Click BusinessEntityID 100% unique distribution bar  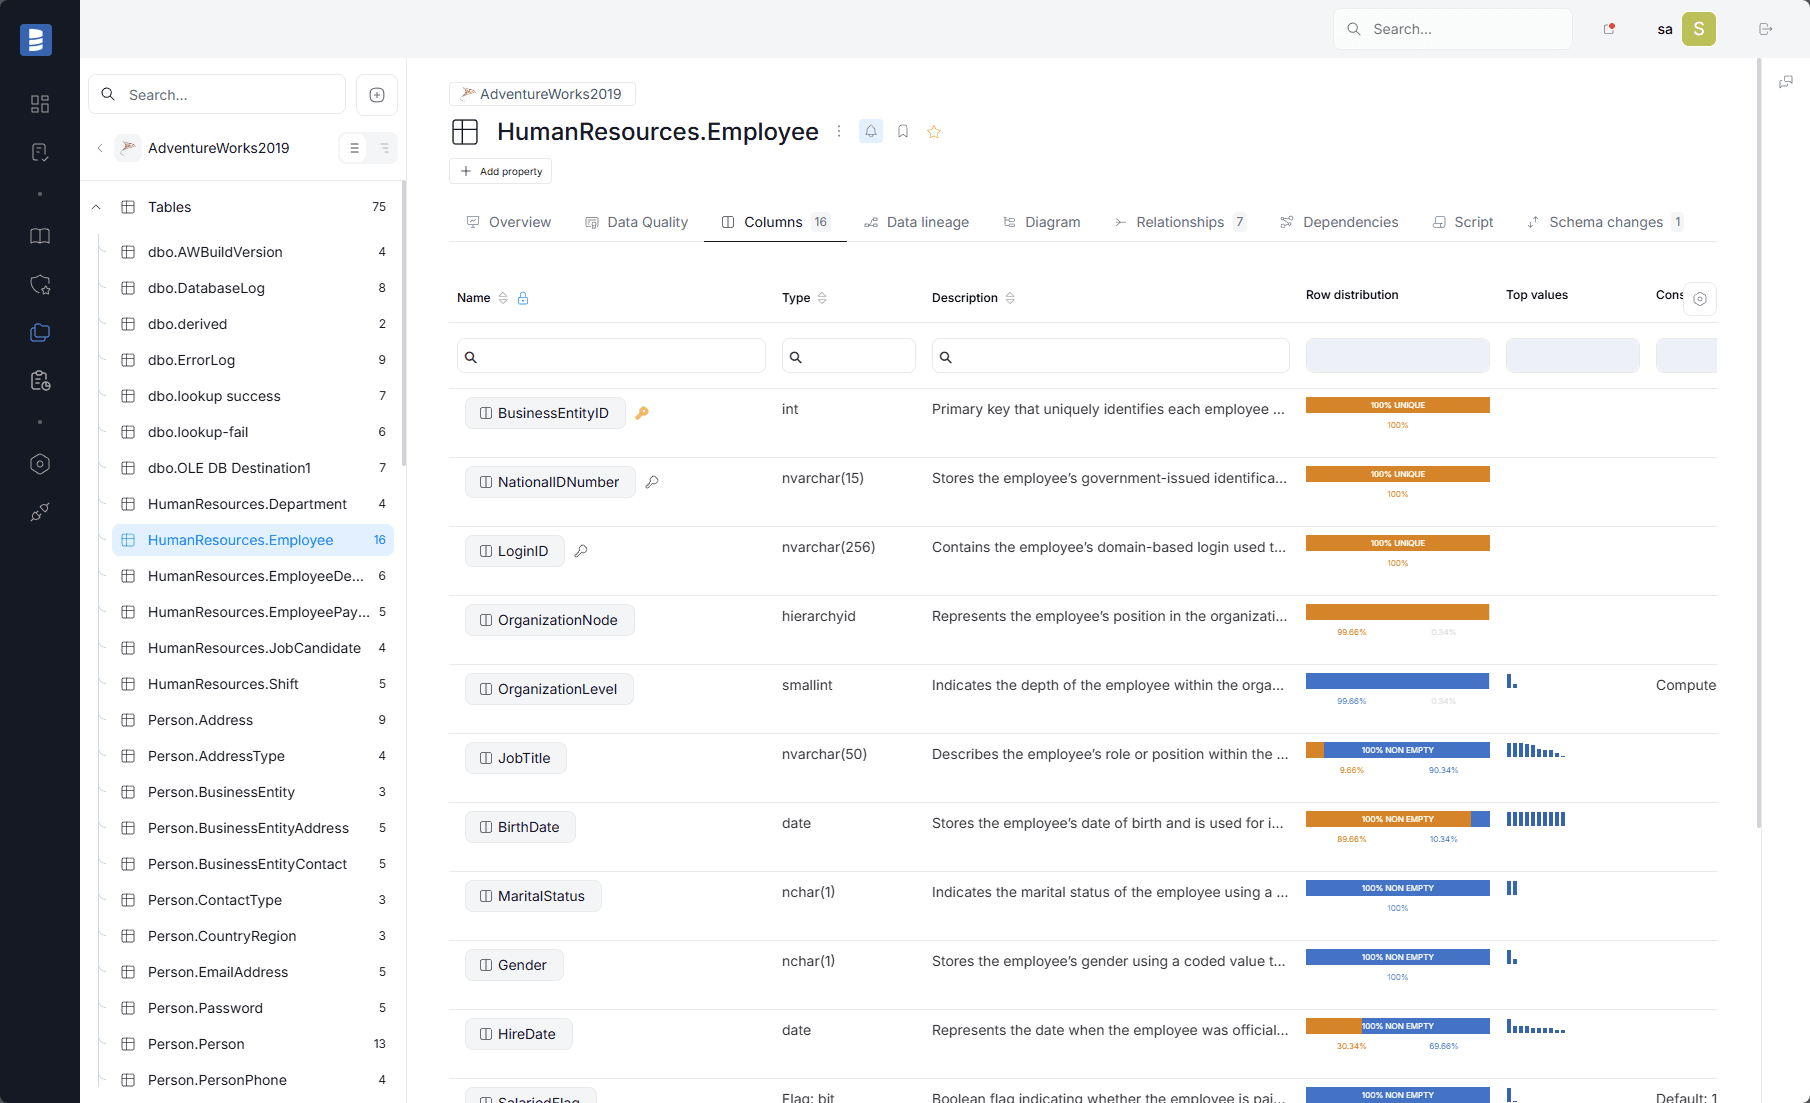(1398, 405)
